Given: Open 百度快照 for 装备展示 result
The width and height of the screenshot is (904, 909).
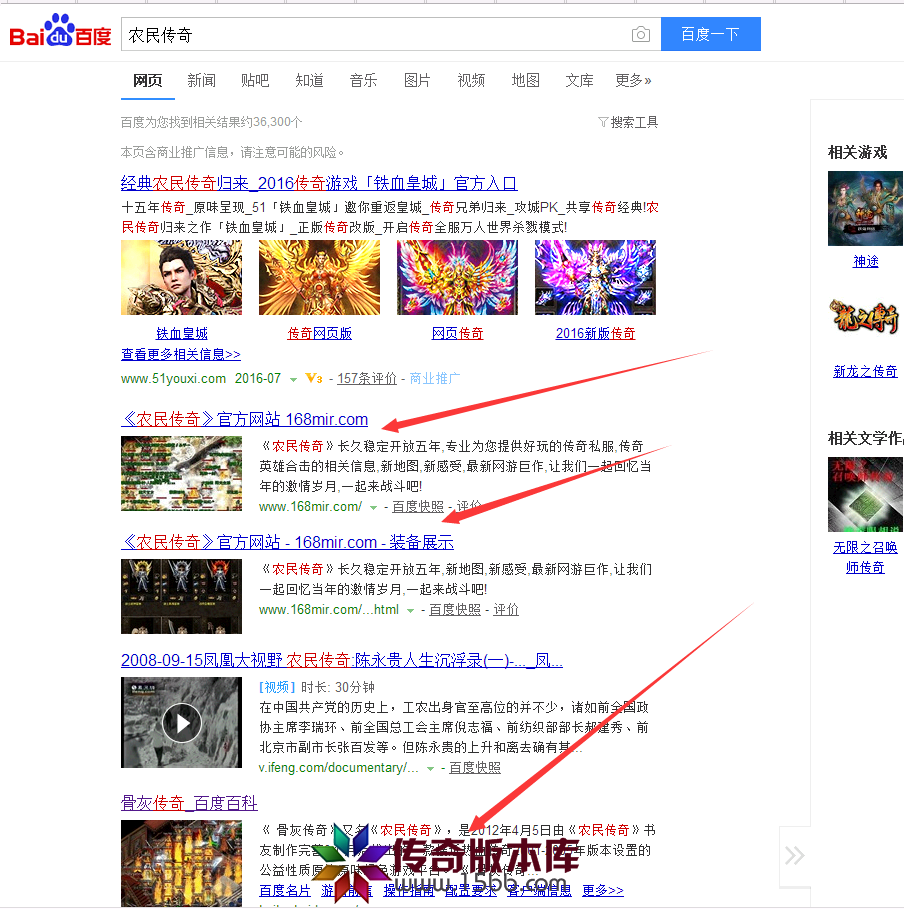Looking at the screenshot, I should pyautogui.click(x=455, y=610).
